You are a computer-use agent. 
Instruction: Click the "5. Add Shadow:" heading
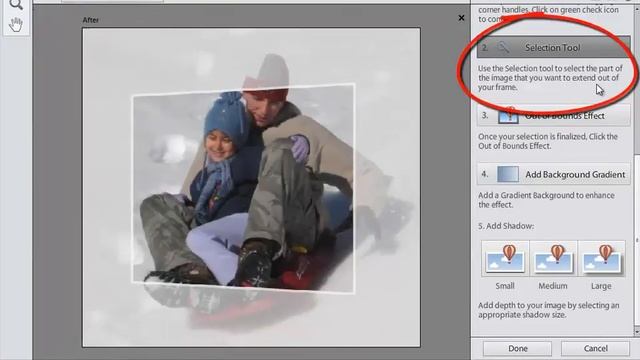click(x=506, y=226)
